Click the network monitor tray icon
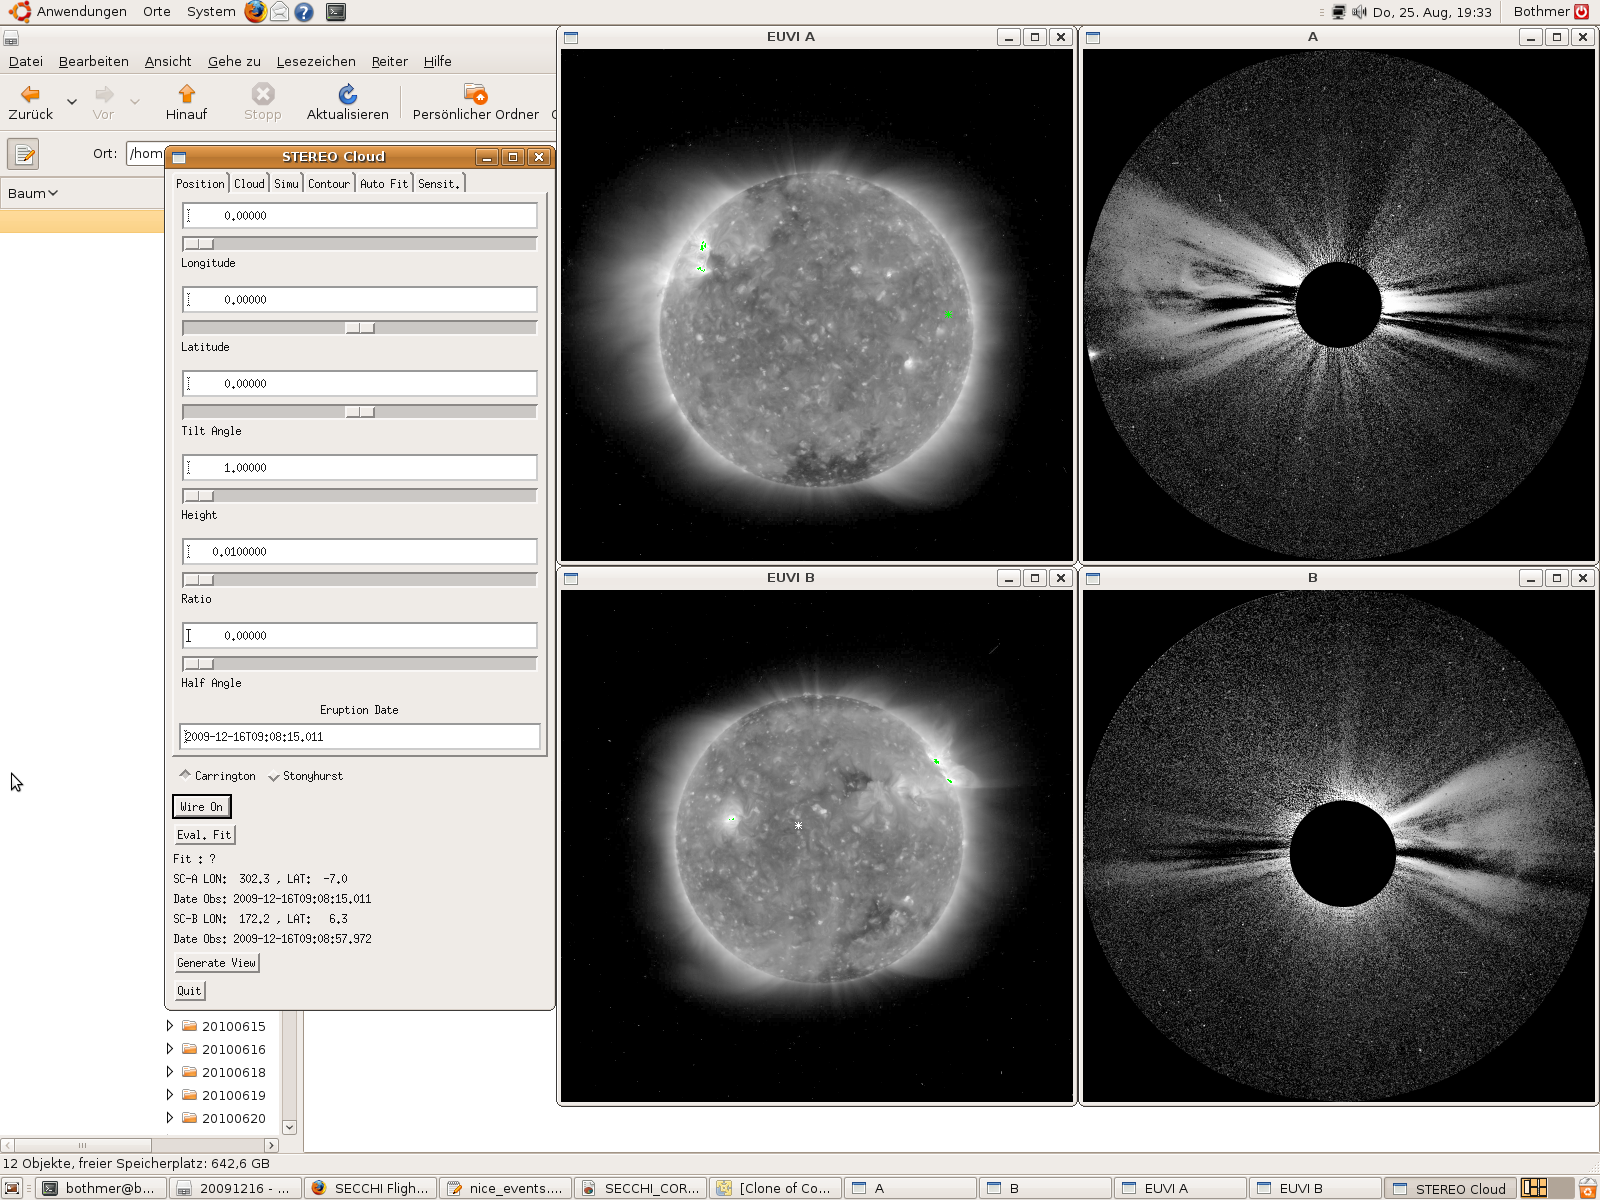This screenshot has width=1600, height=1200. [1339, 12]
